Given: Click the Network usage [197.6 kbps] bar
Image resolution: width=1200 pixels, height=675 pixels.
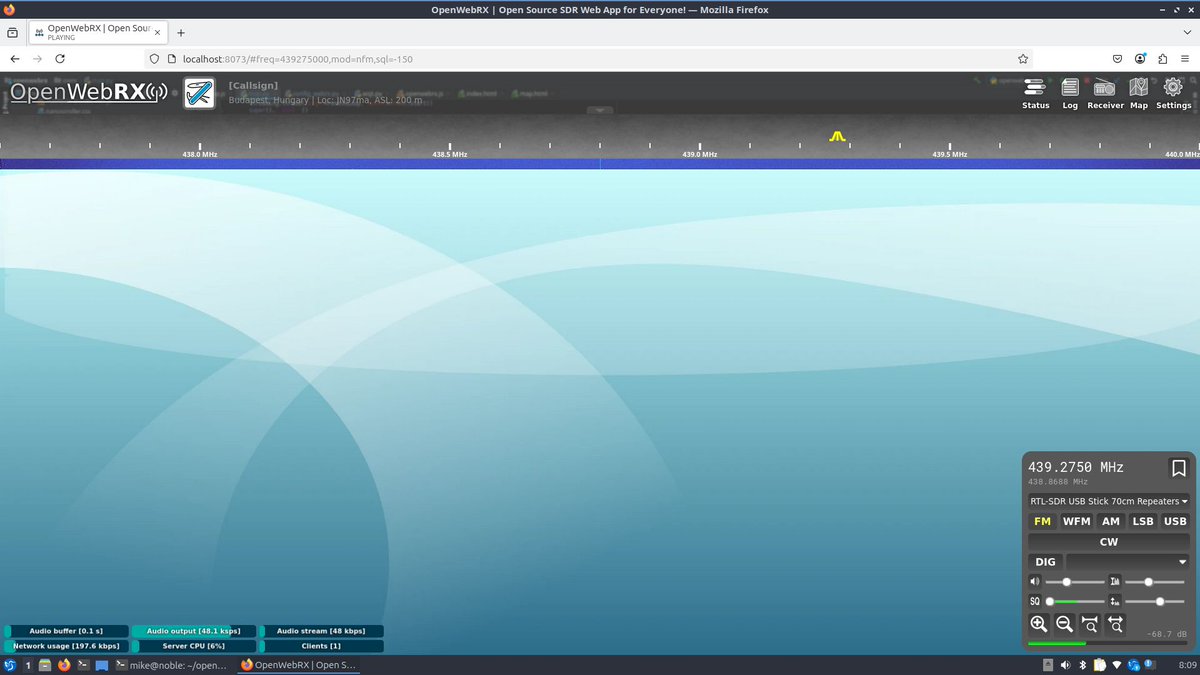Looking at the screenshot, I should (66, 646).
